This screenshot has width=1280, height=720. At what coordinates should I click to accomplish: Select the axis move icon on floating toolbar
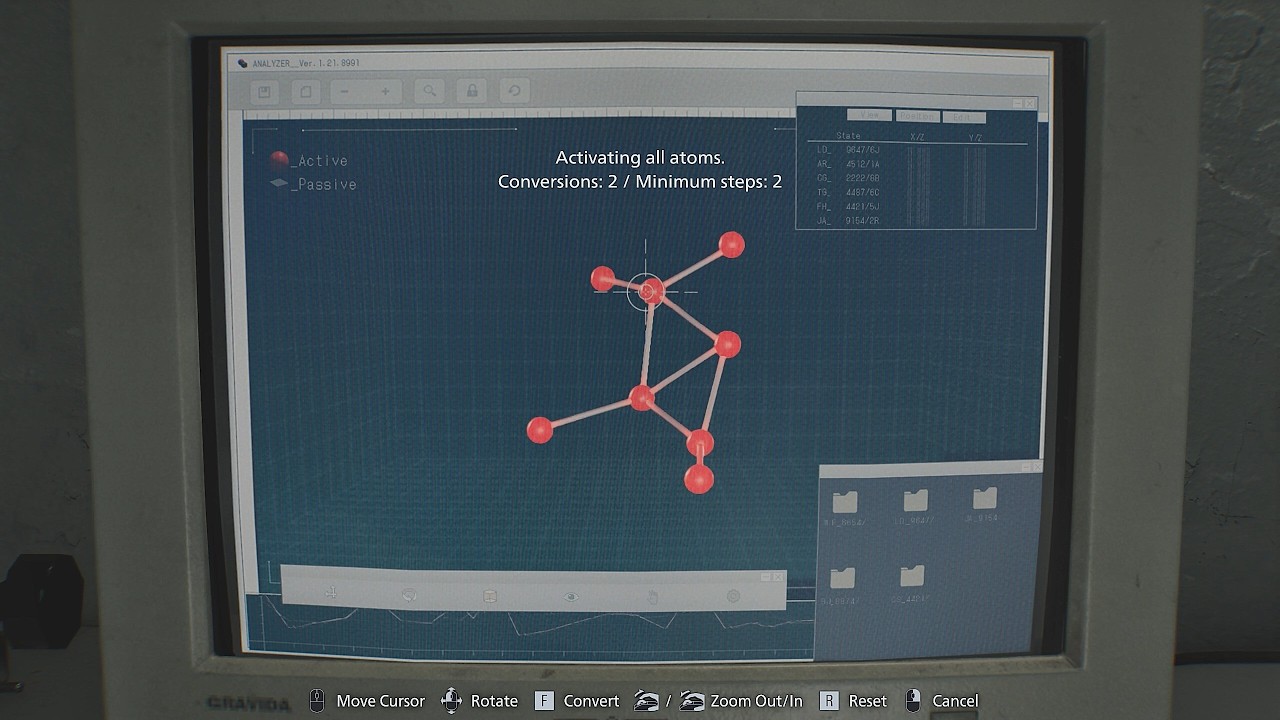(330, 595)
